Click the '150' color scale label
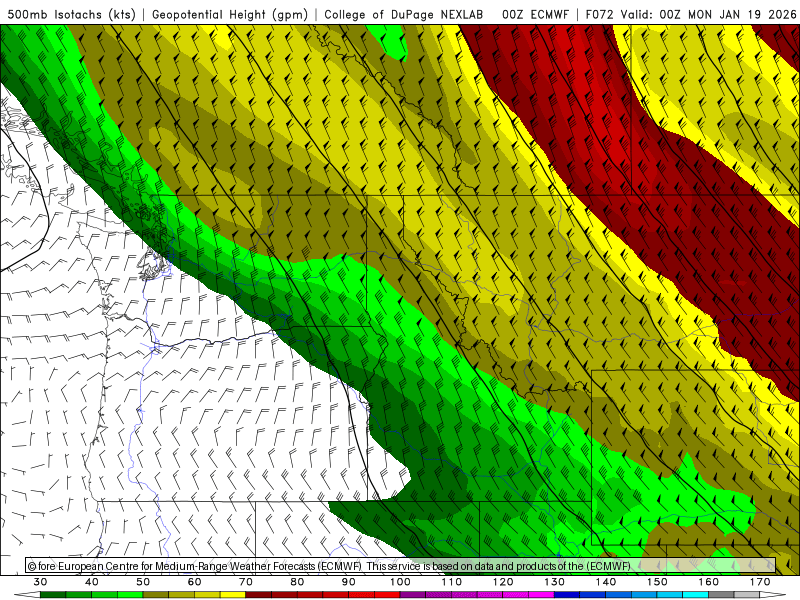800x600 pixels. (657, 582)
